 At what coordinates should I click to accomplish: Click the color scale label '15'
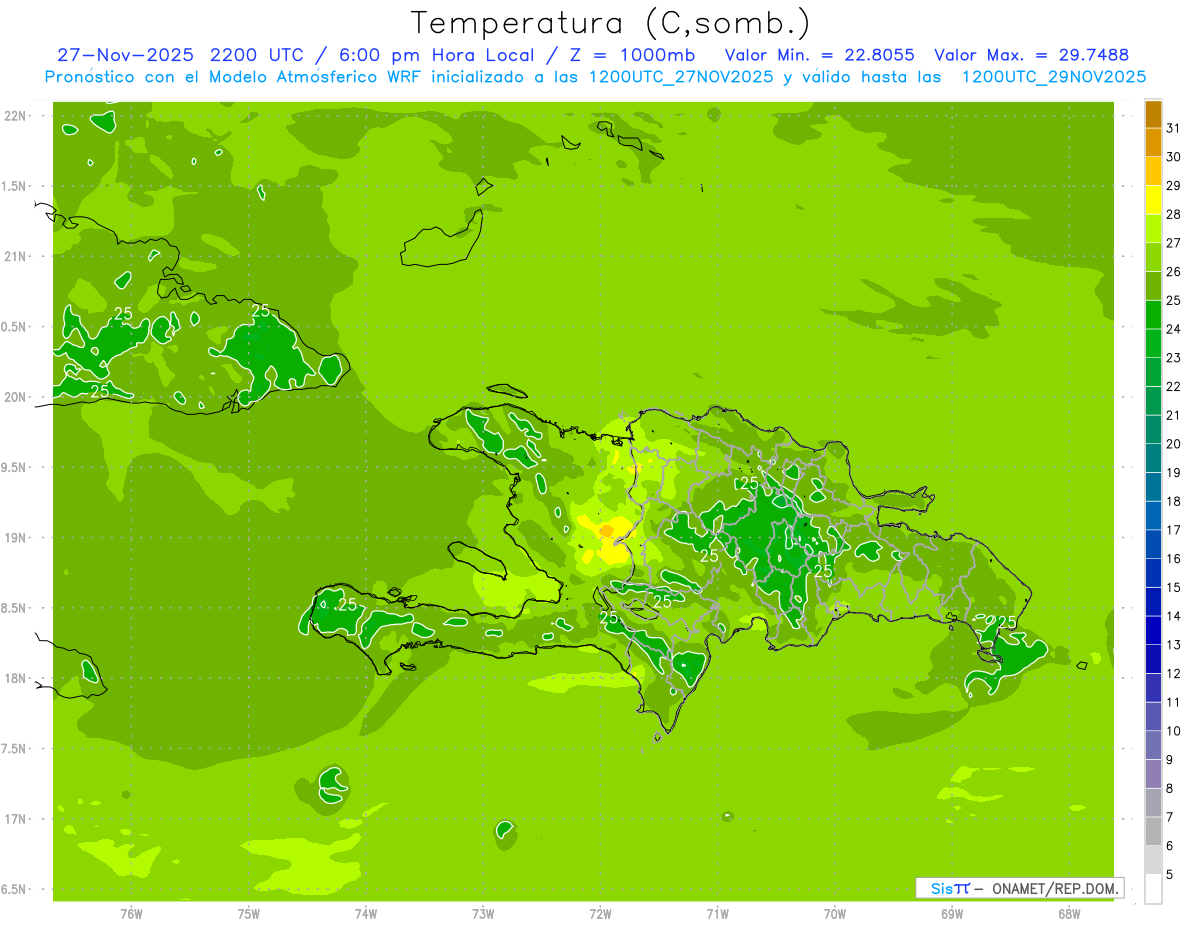tap(1174, 587)
